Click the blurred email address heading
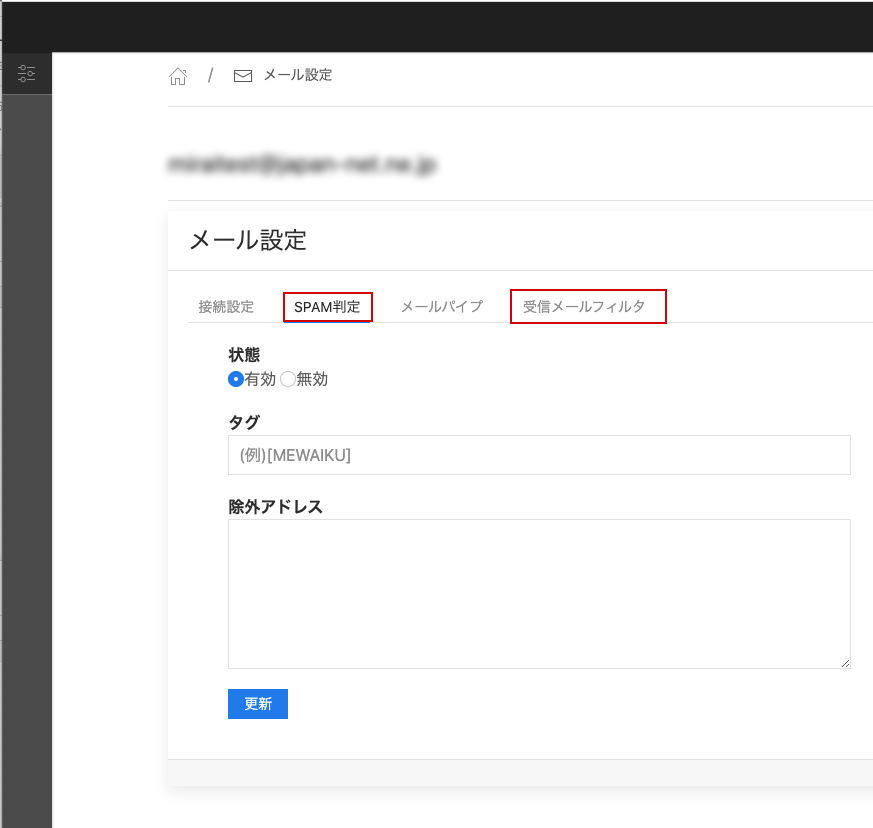 point(302,164)
